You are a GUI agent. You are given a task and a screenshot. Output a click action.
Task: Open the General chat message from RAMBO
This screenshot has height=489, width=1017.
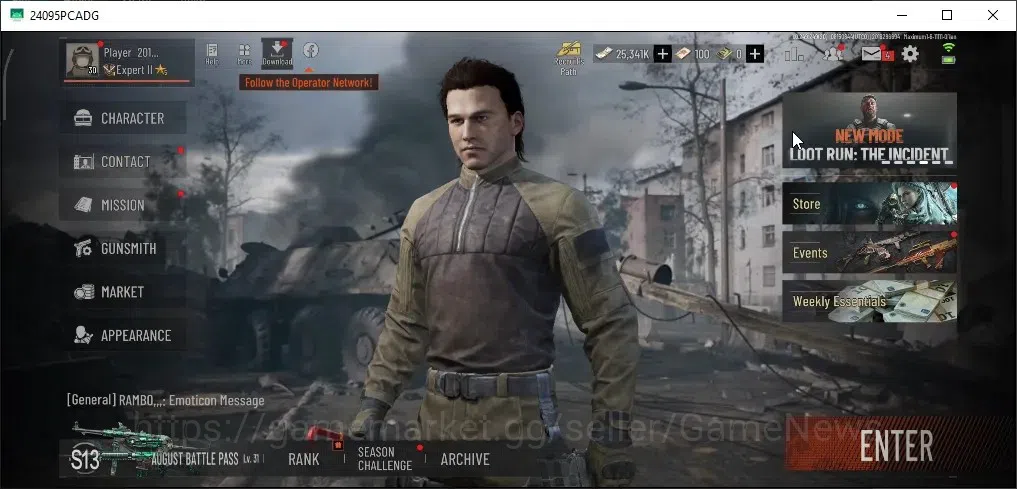[x=165, y=400]
